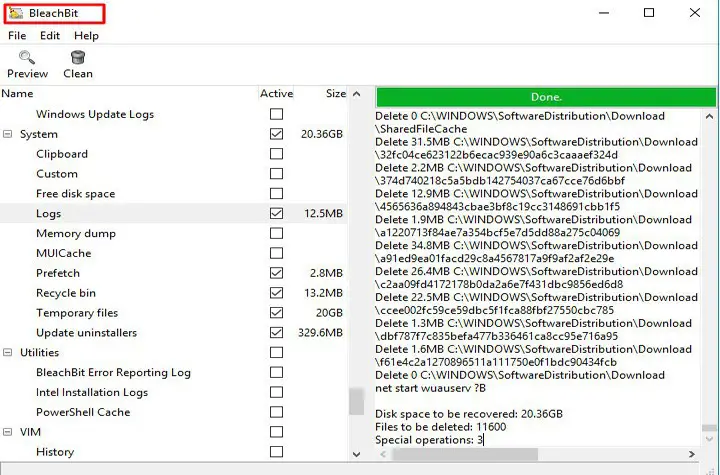720x475 pixels.
Task: Enable the Clipboard checkbox
Action: 276,153
